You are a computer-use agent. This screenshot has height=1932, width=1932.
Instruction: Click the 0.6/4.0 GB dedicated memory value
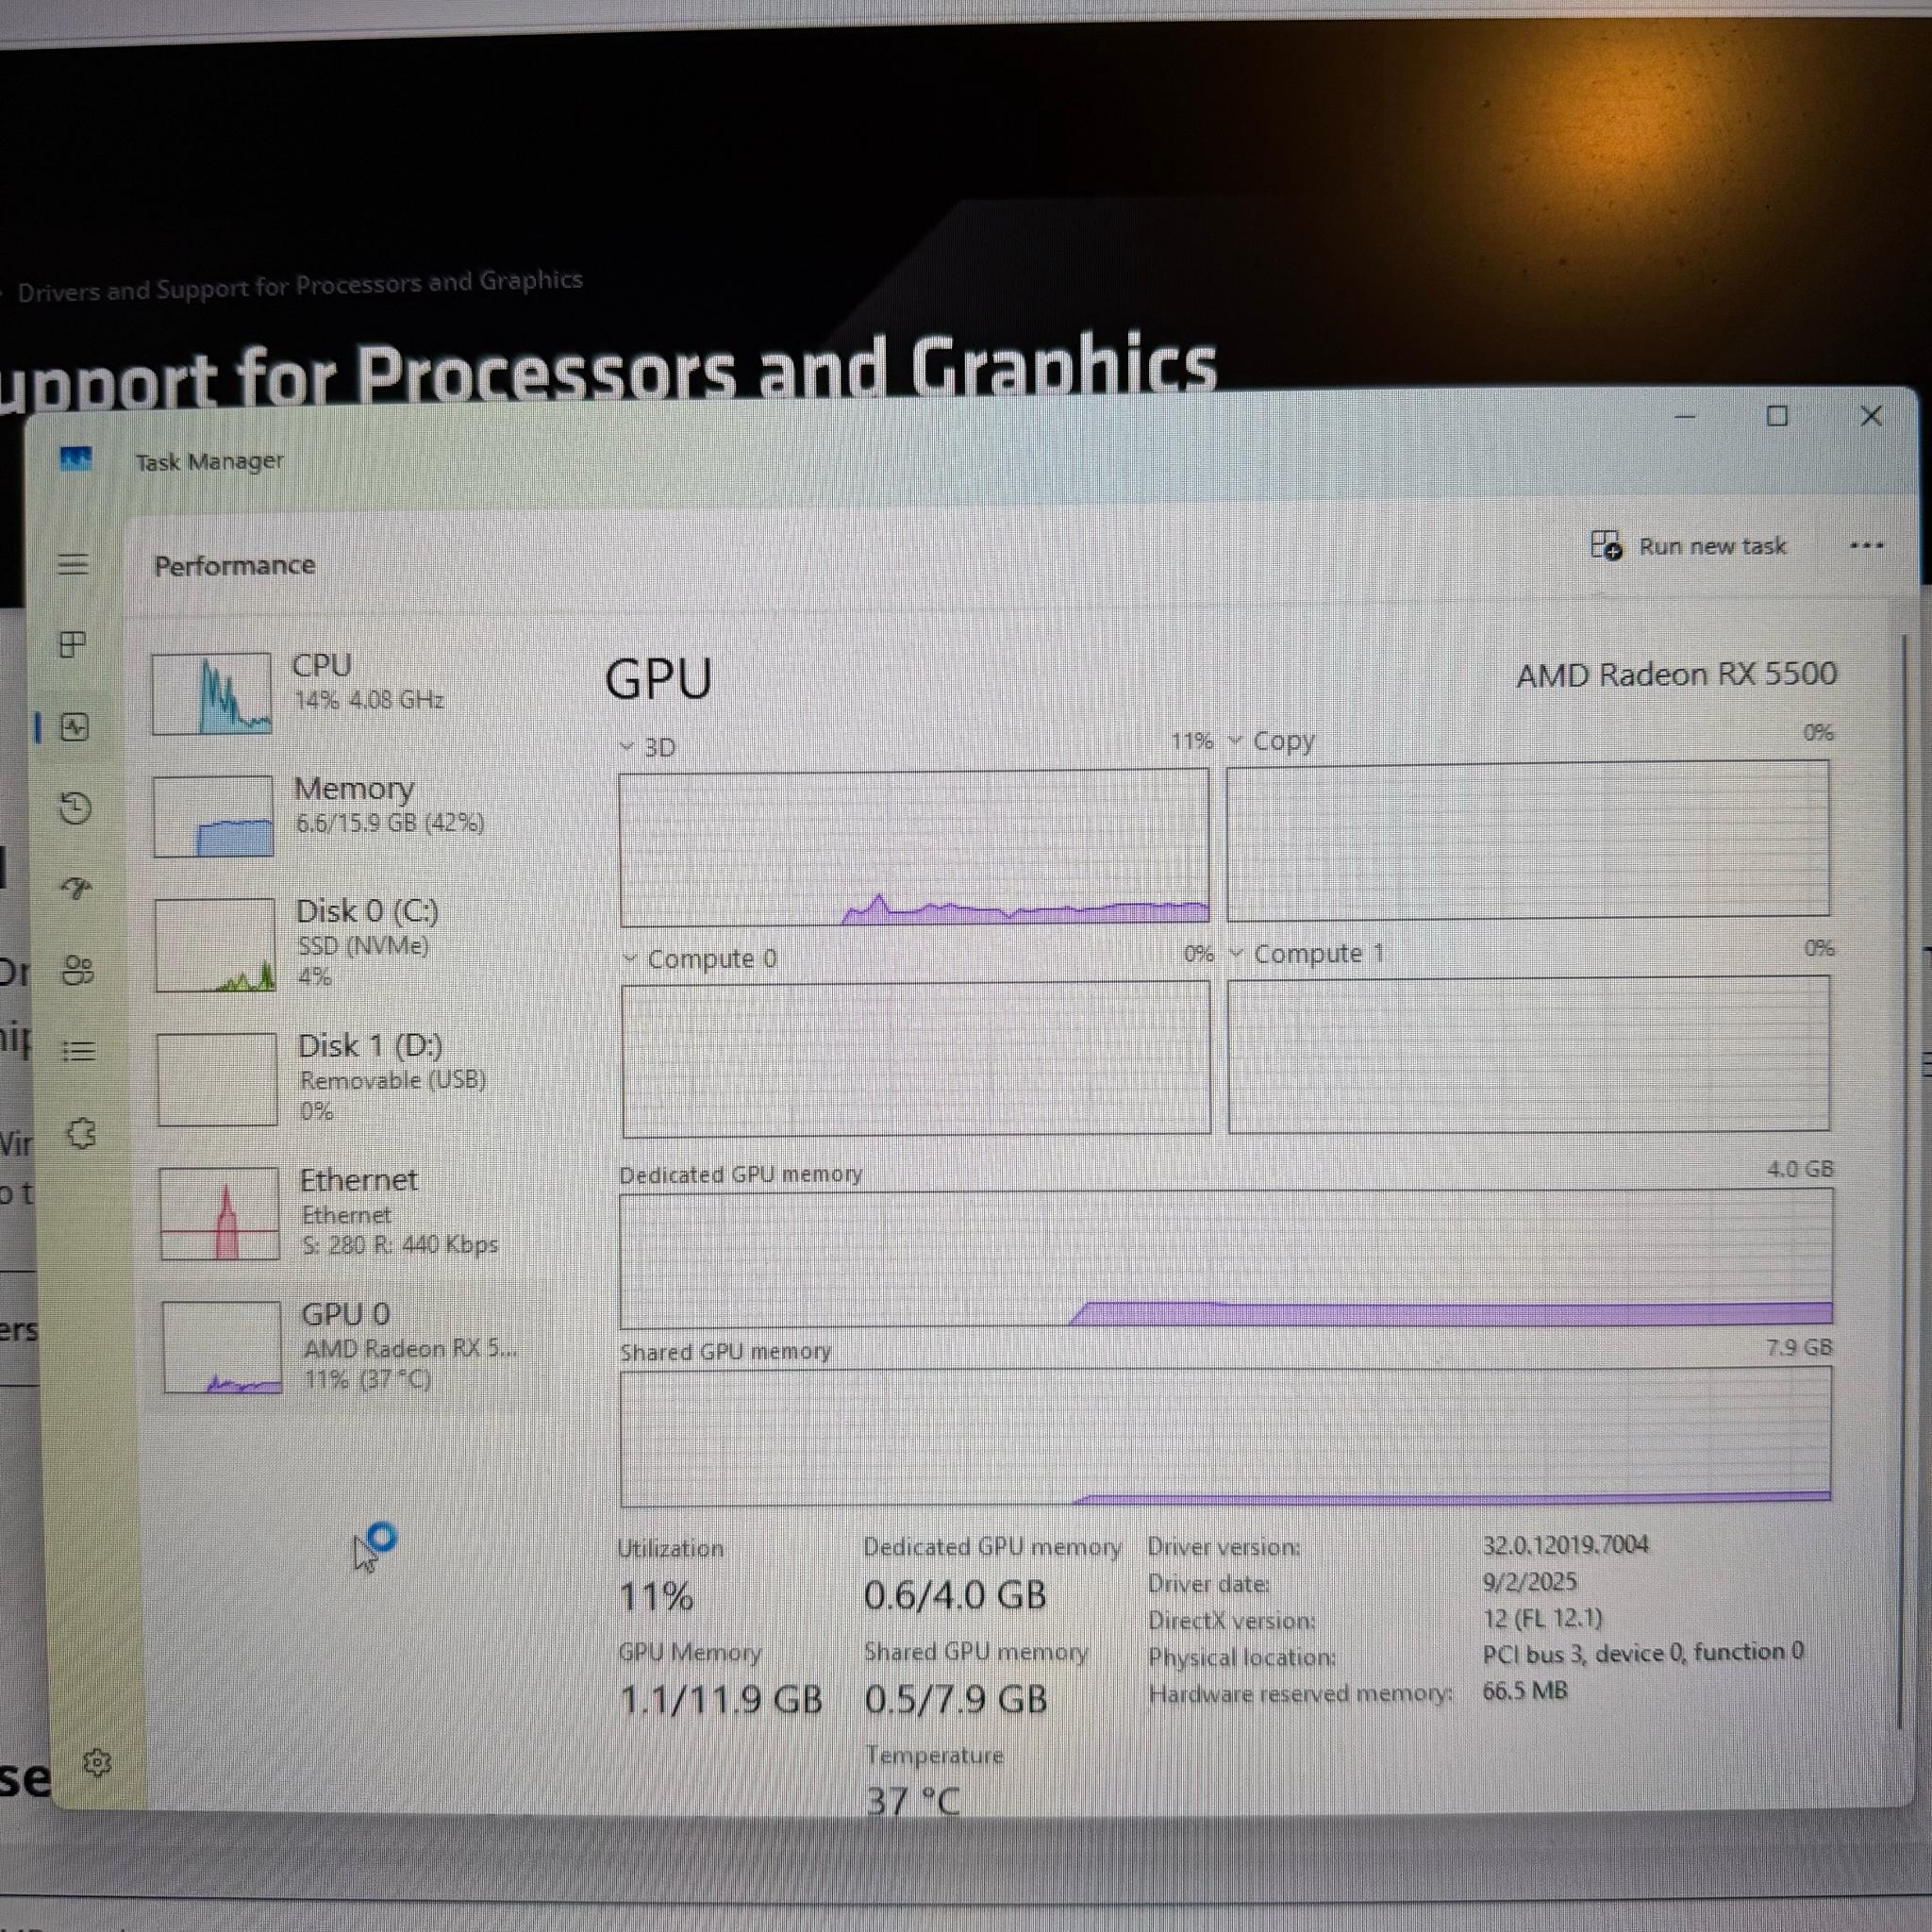pos(955,1595)
